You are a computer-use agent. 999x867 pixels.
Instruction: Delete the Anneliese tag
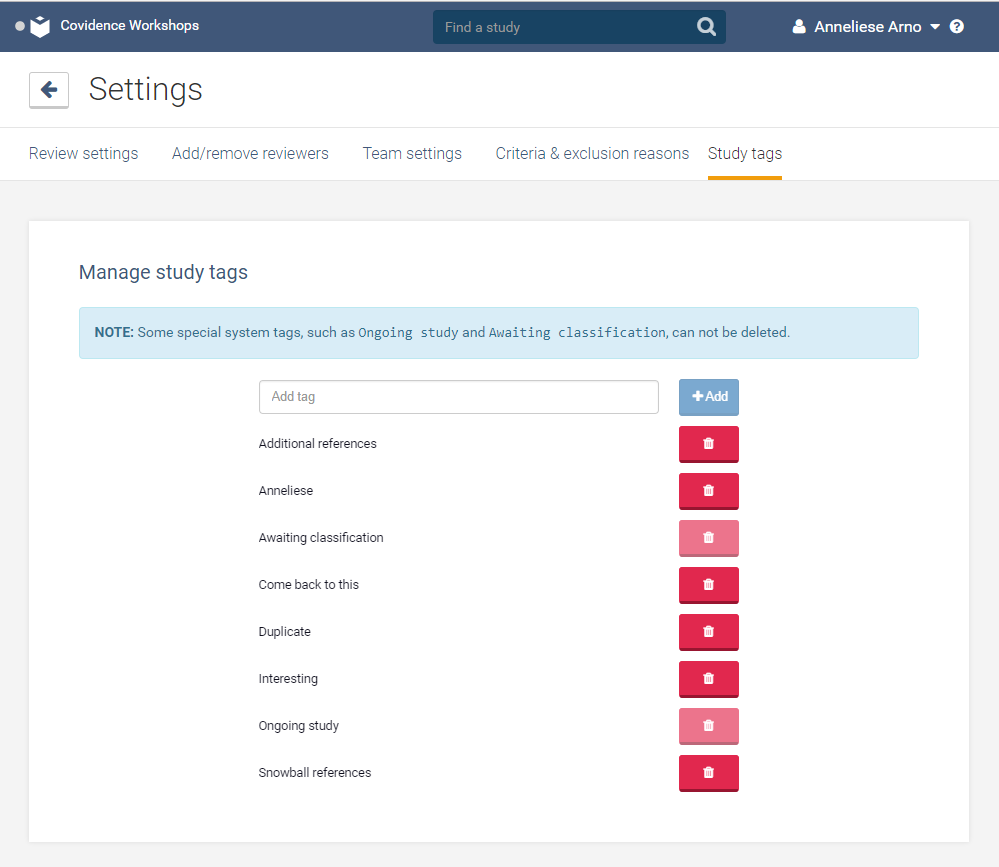708,491
